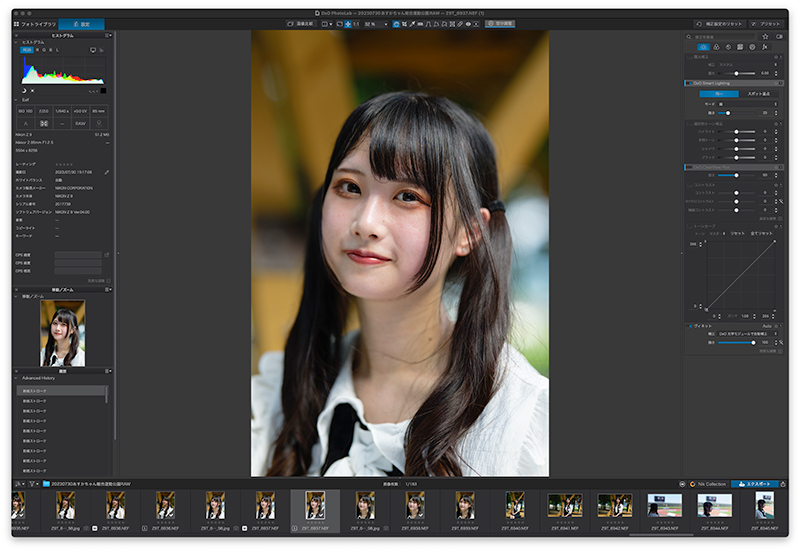This screenshot has width=800, height=551.
Task: Open the zoom percentage dropdown
Action: click(376, 24)
